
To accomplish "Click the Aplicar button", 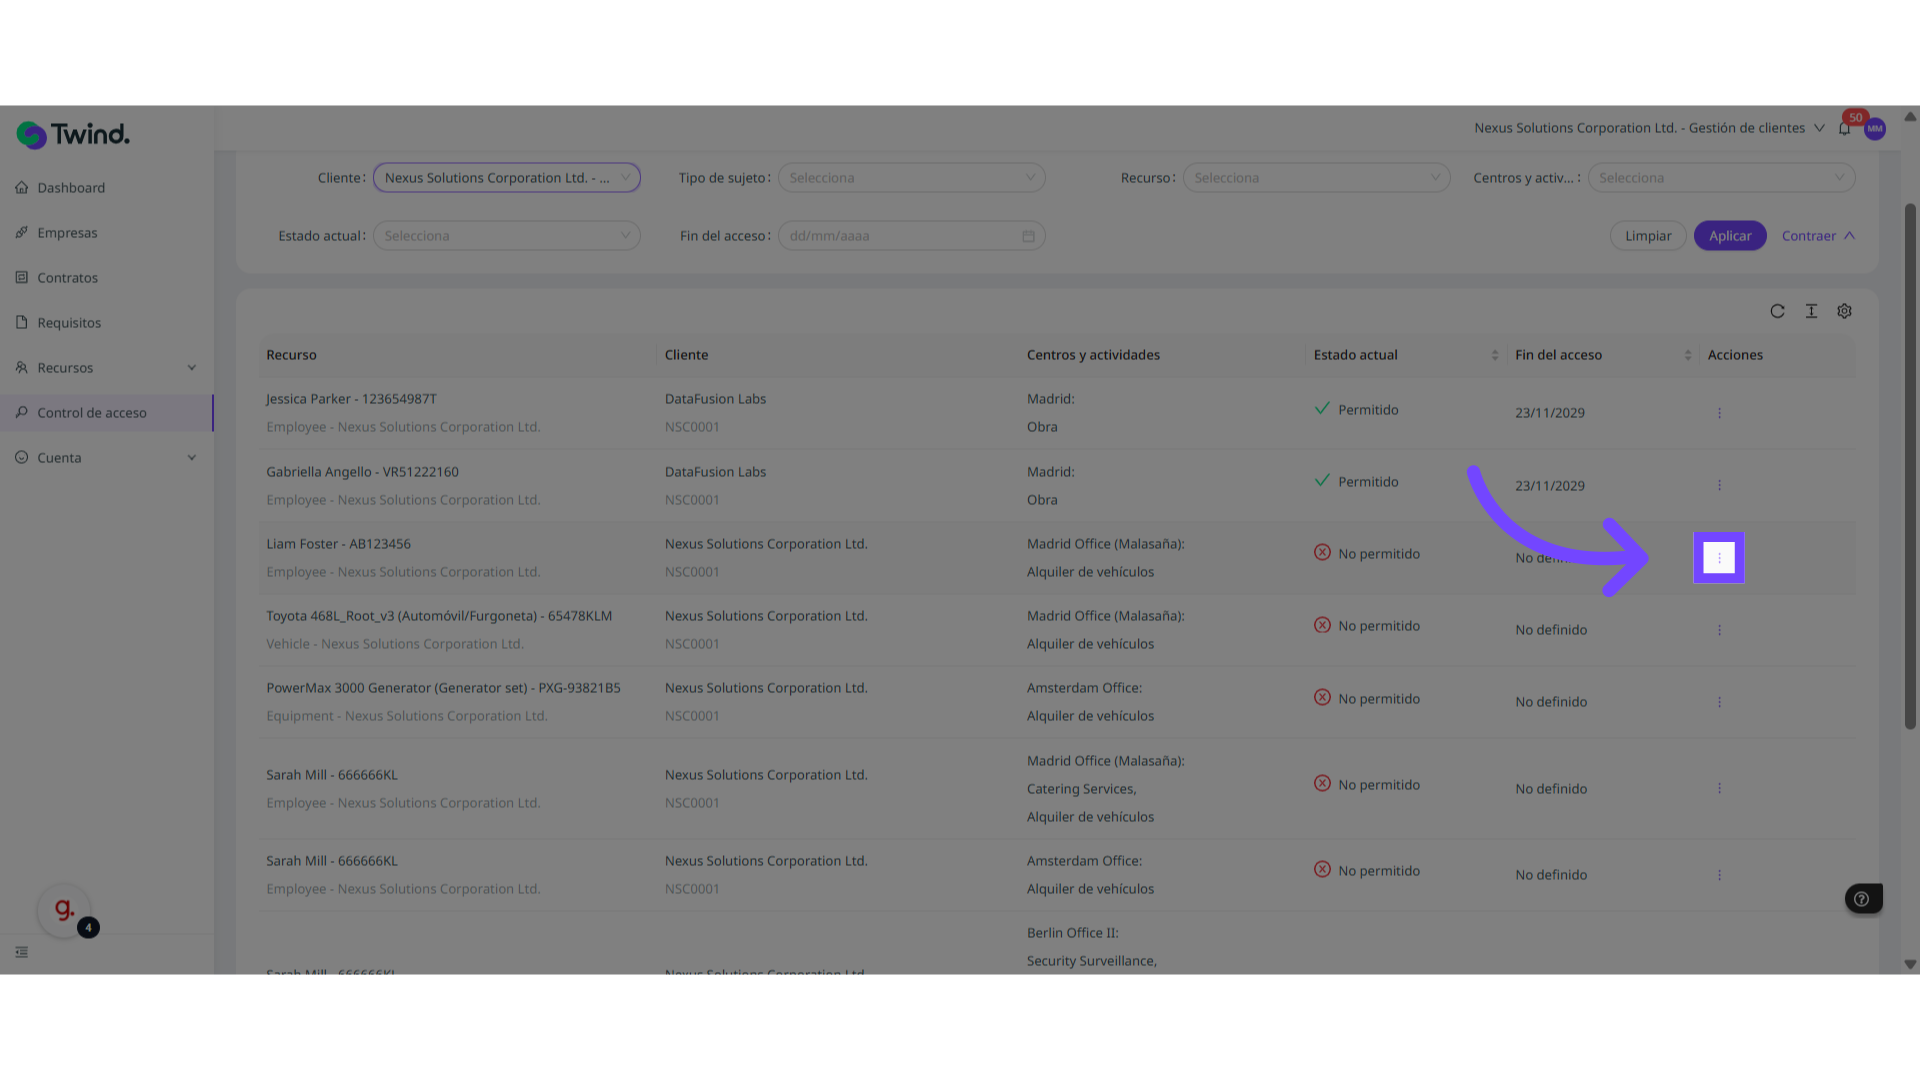I will coord(1729,236).
